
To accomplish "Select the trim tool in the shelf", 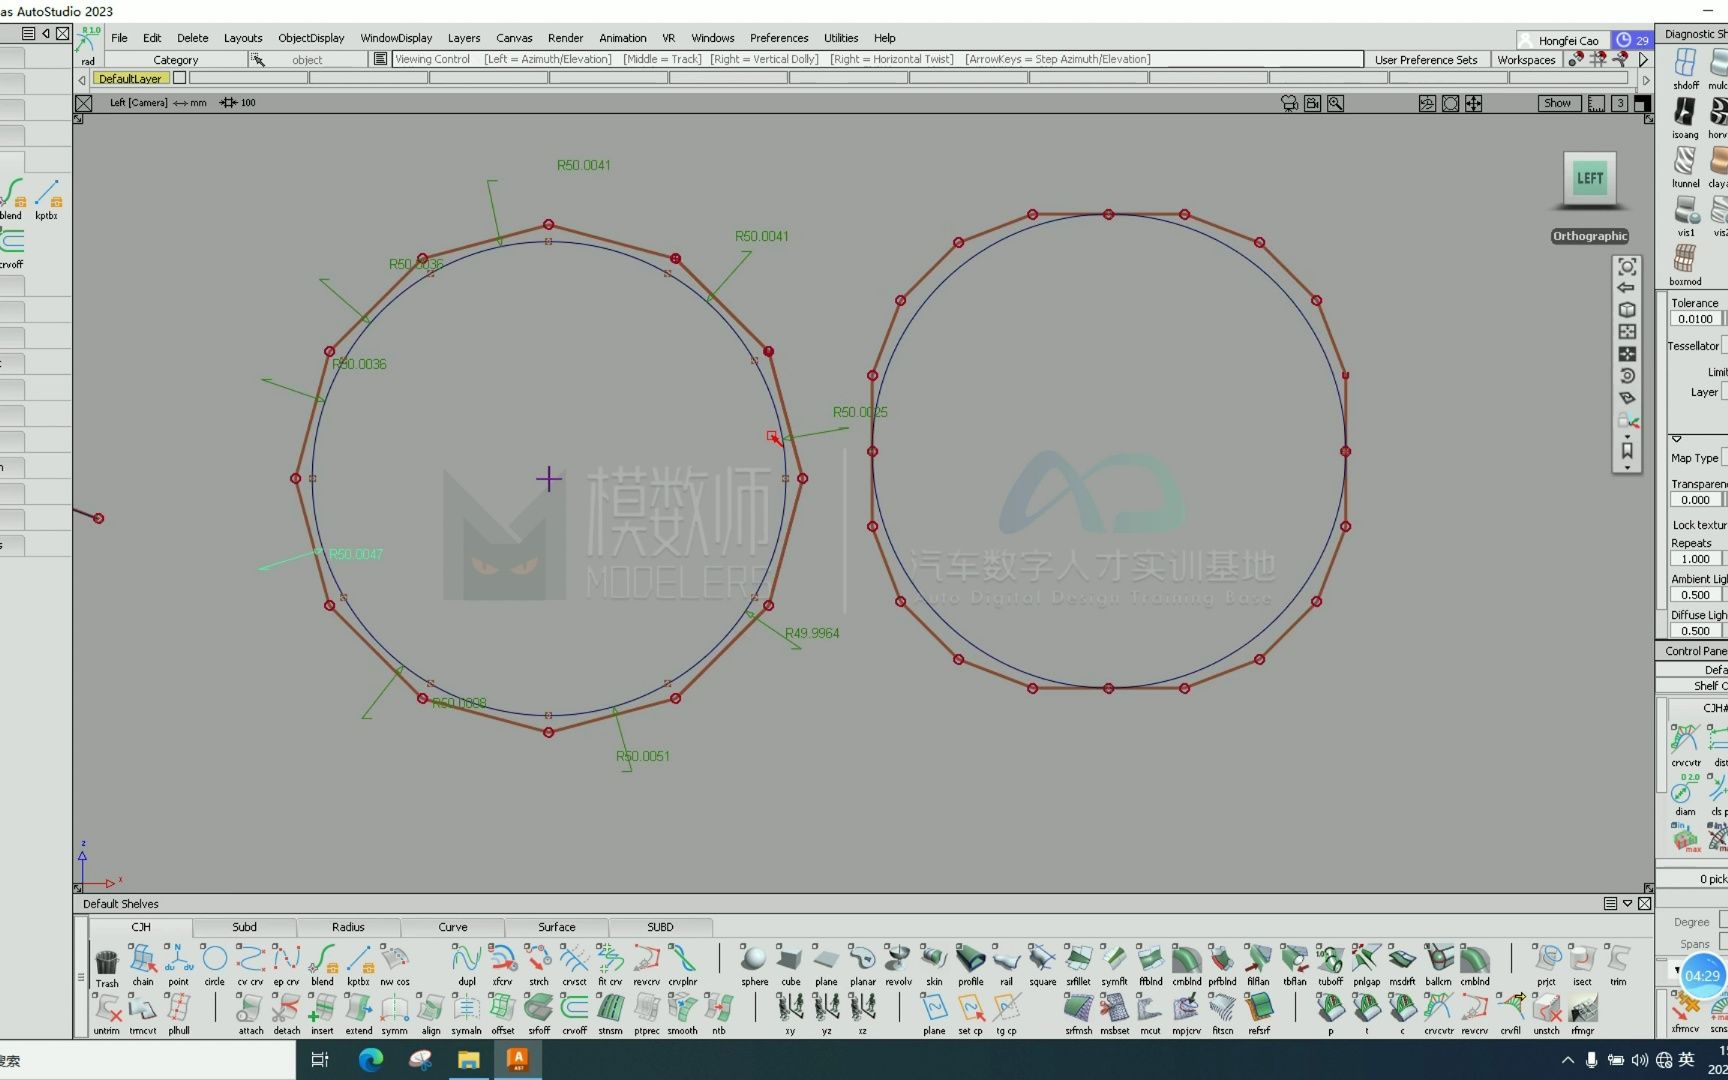I will pyautogui.click(x=1618, y=965).
